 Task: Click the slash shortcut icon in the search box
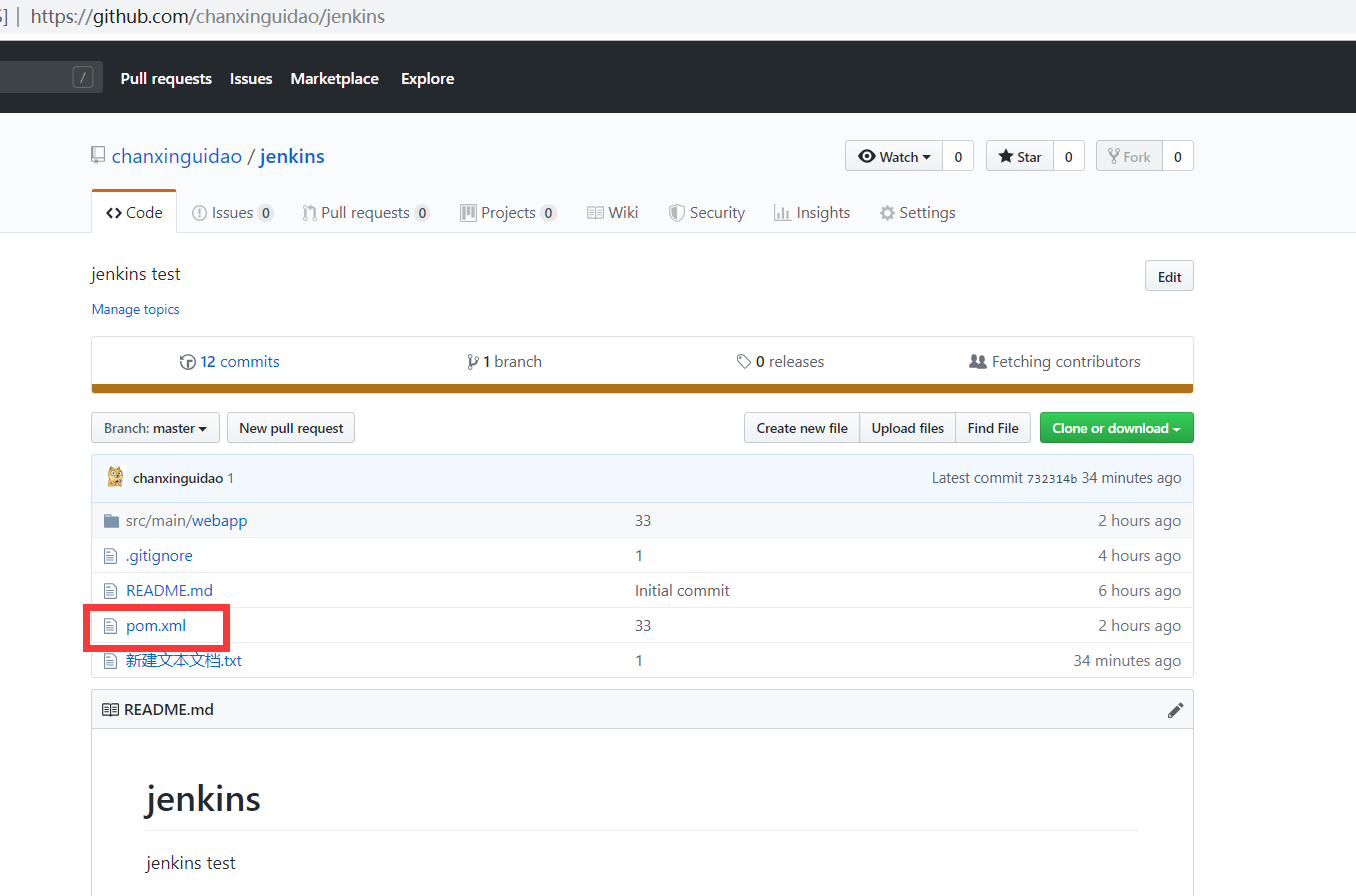[84, 77]
